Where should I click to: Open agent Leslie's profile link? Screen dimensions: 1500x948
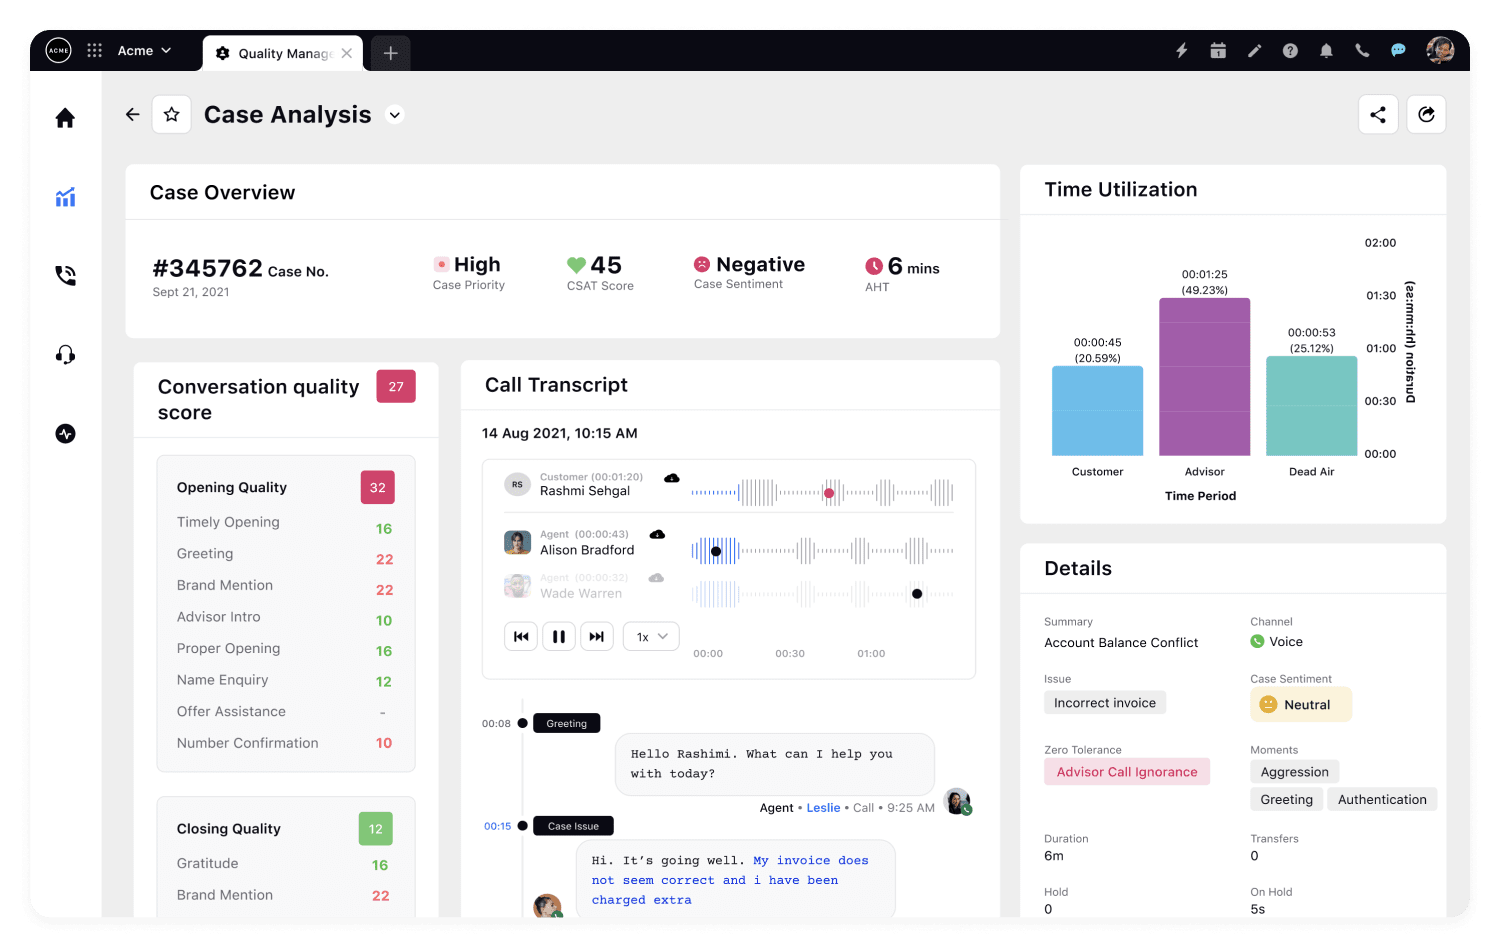coord(823,807)
